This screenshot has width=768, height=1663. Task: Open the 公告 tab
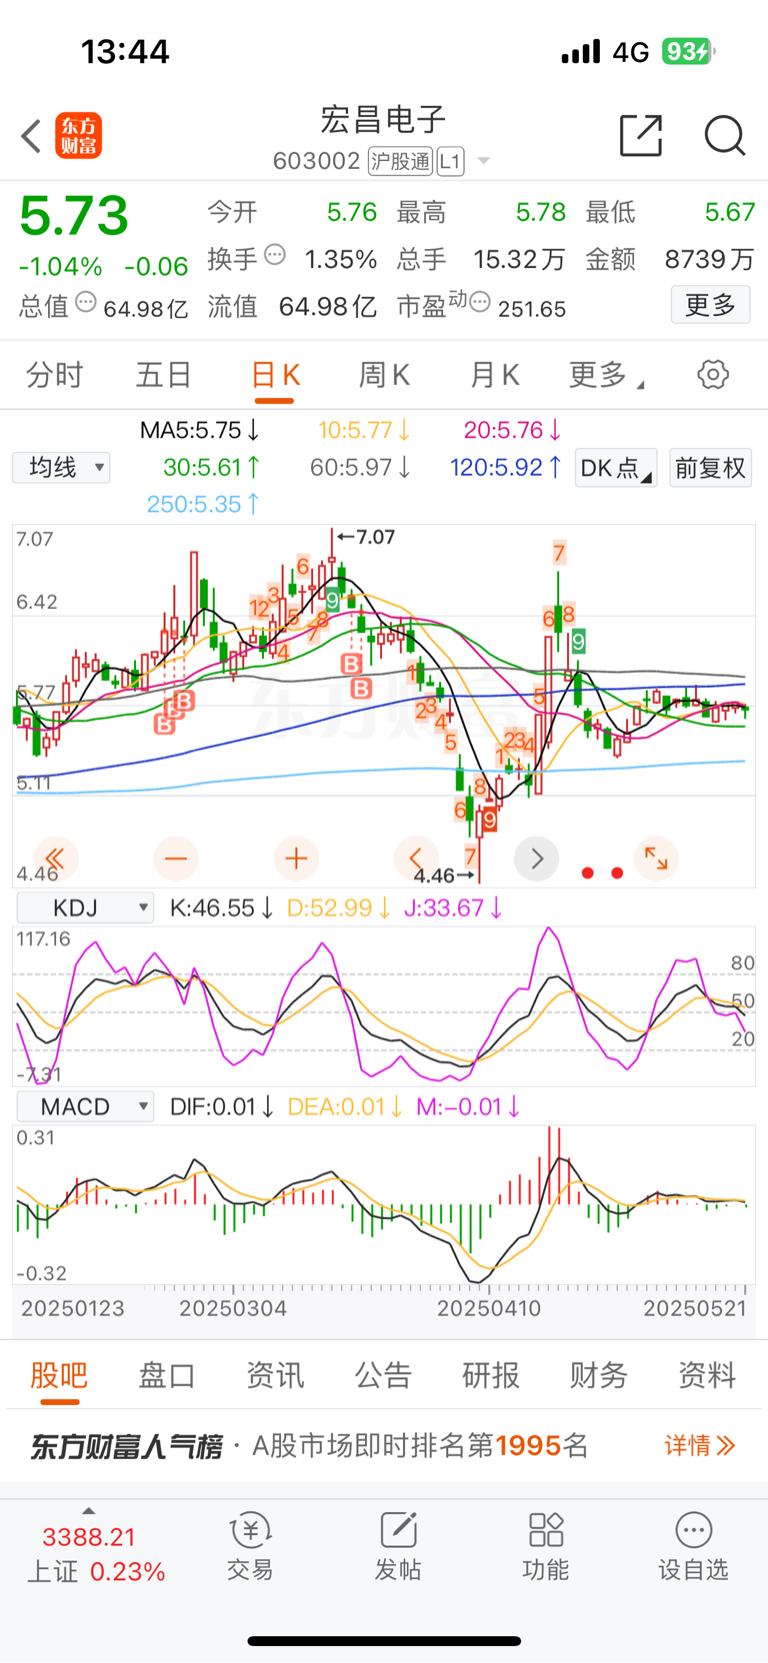tap(383, 1375)
